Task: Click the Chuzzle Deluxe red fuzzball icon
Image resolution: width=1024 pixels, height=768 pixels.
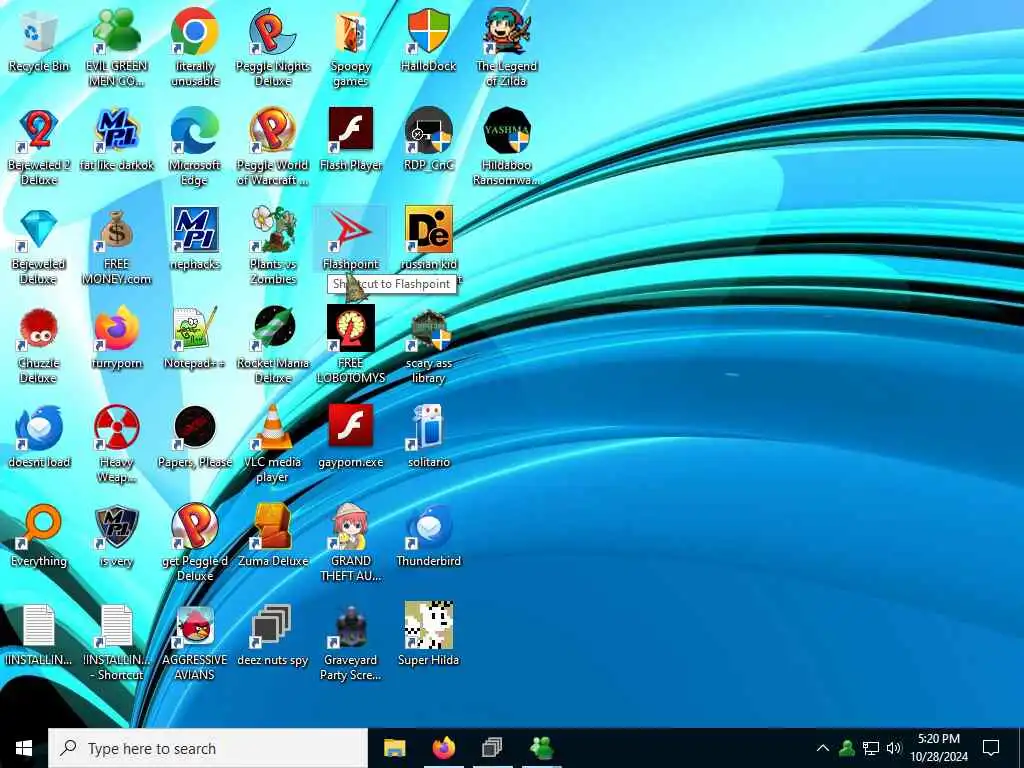Action: 39,346
